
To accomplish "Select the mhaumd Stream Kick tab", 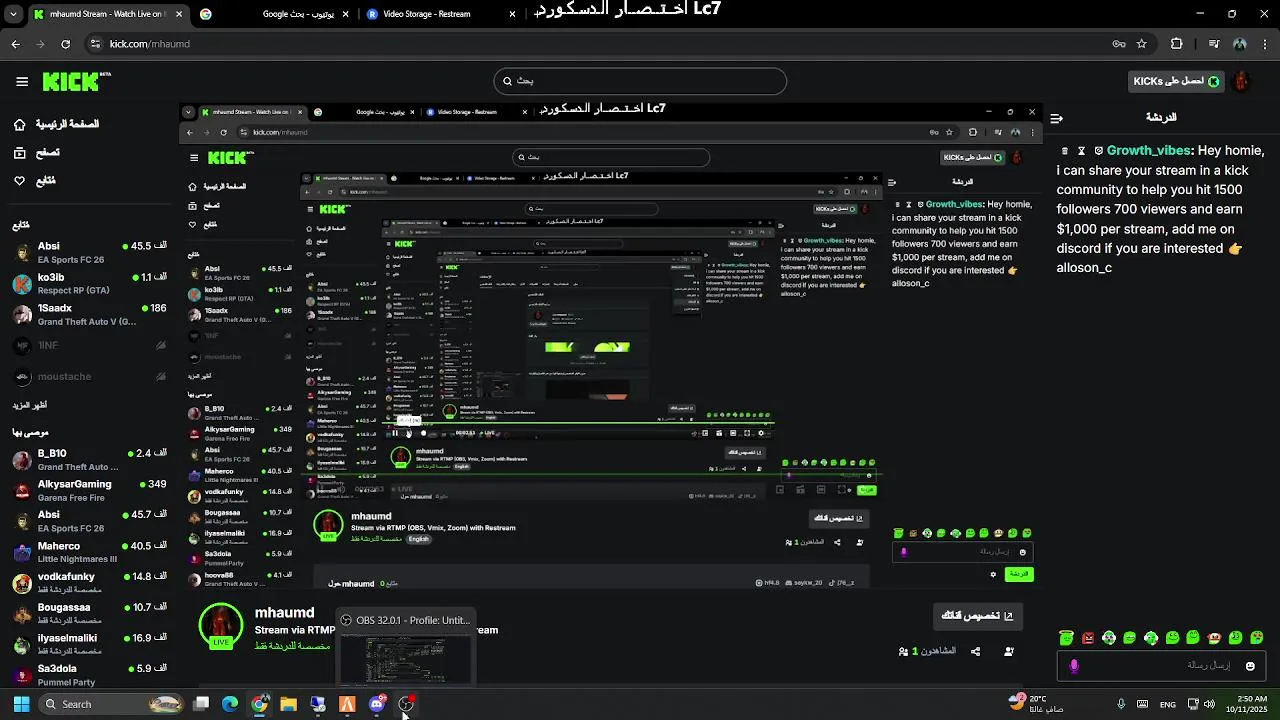I will pyautogui.click(x=108, y=14).
